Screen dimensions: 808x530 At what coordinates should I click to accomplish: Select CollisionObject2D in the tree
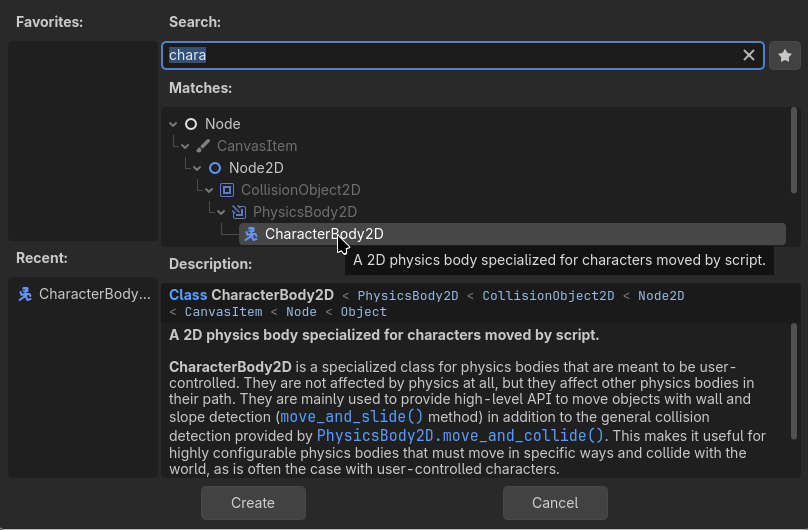pyautogui.click(x=300, y=190)
